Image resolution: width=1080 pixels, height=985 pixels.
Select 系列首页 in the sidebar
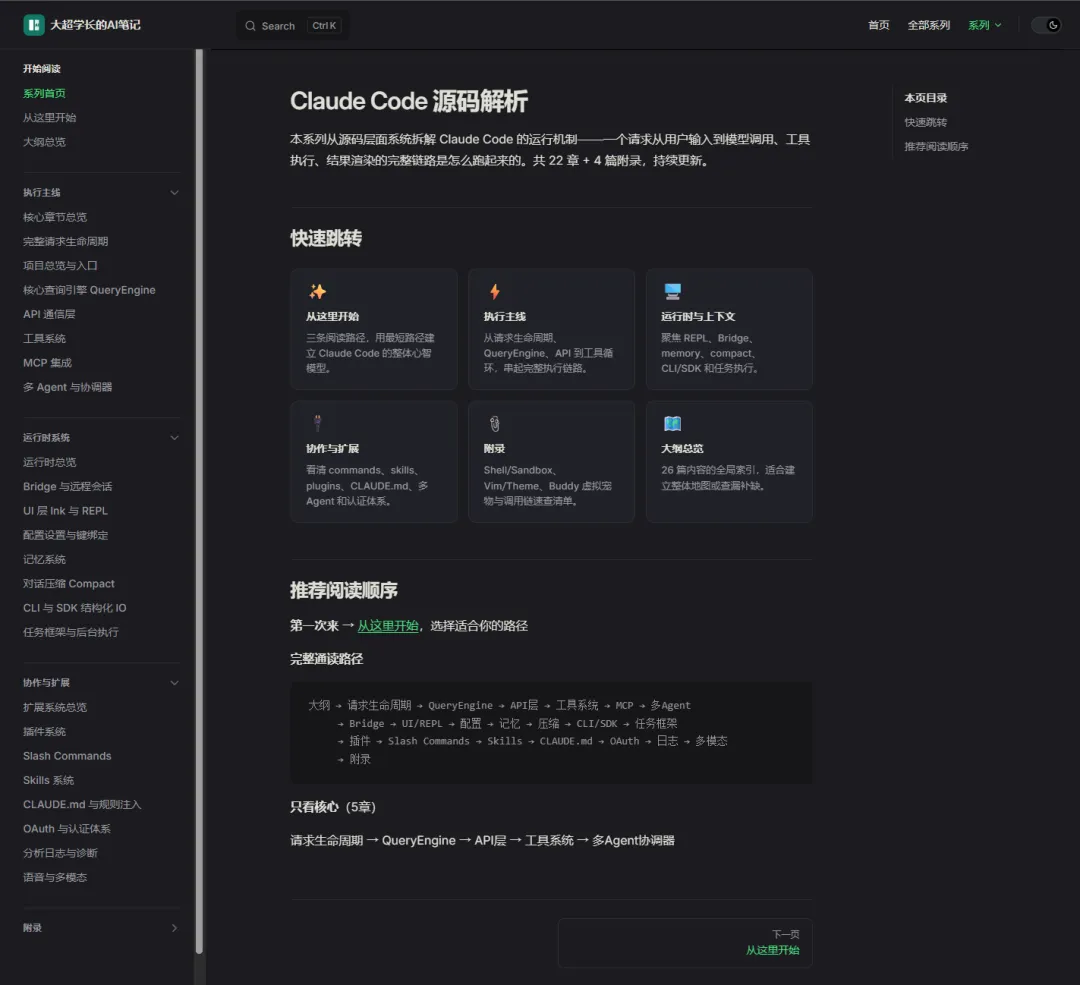(x=44, y=94)
